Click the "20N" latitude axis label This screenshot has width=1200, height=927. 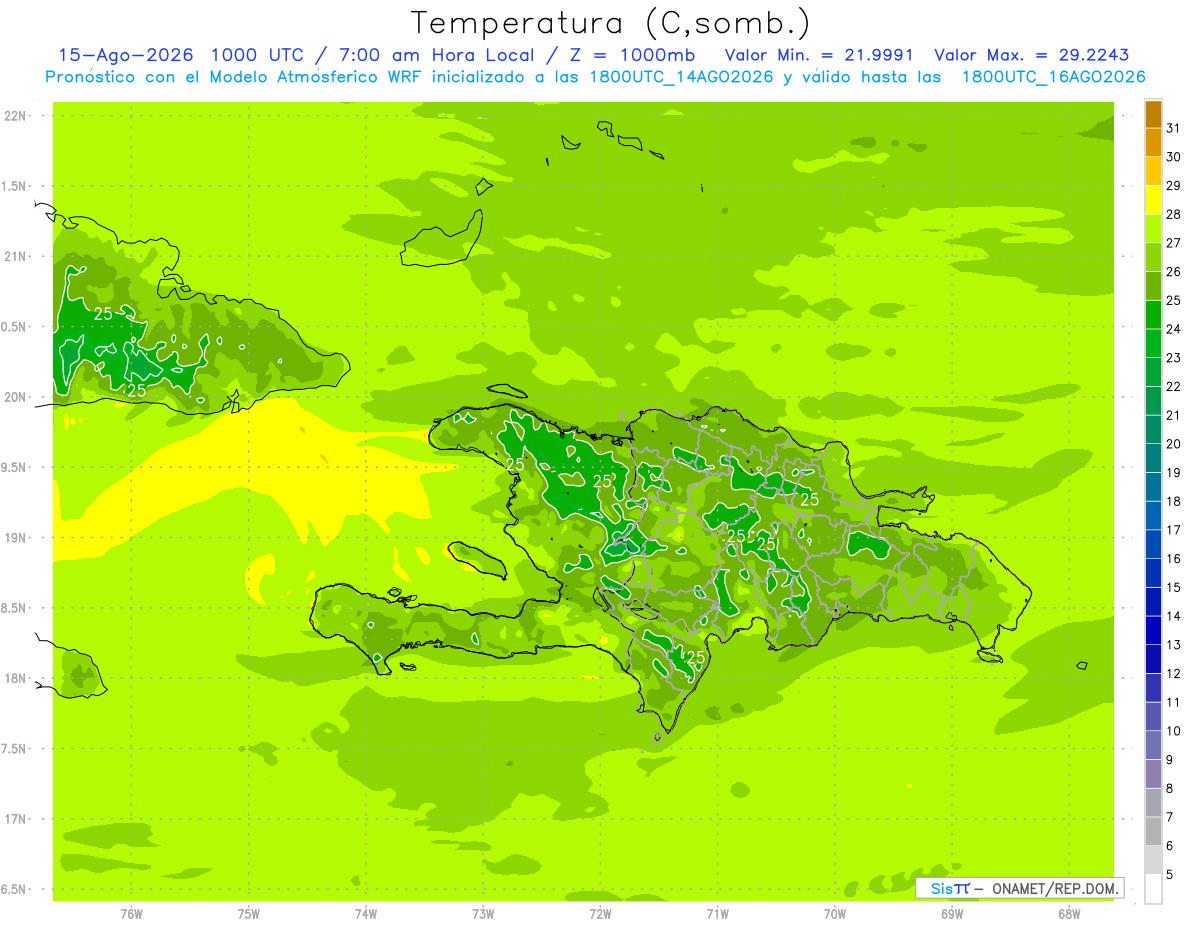[x=16, y=397]
